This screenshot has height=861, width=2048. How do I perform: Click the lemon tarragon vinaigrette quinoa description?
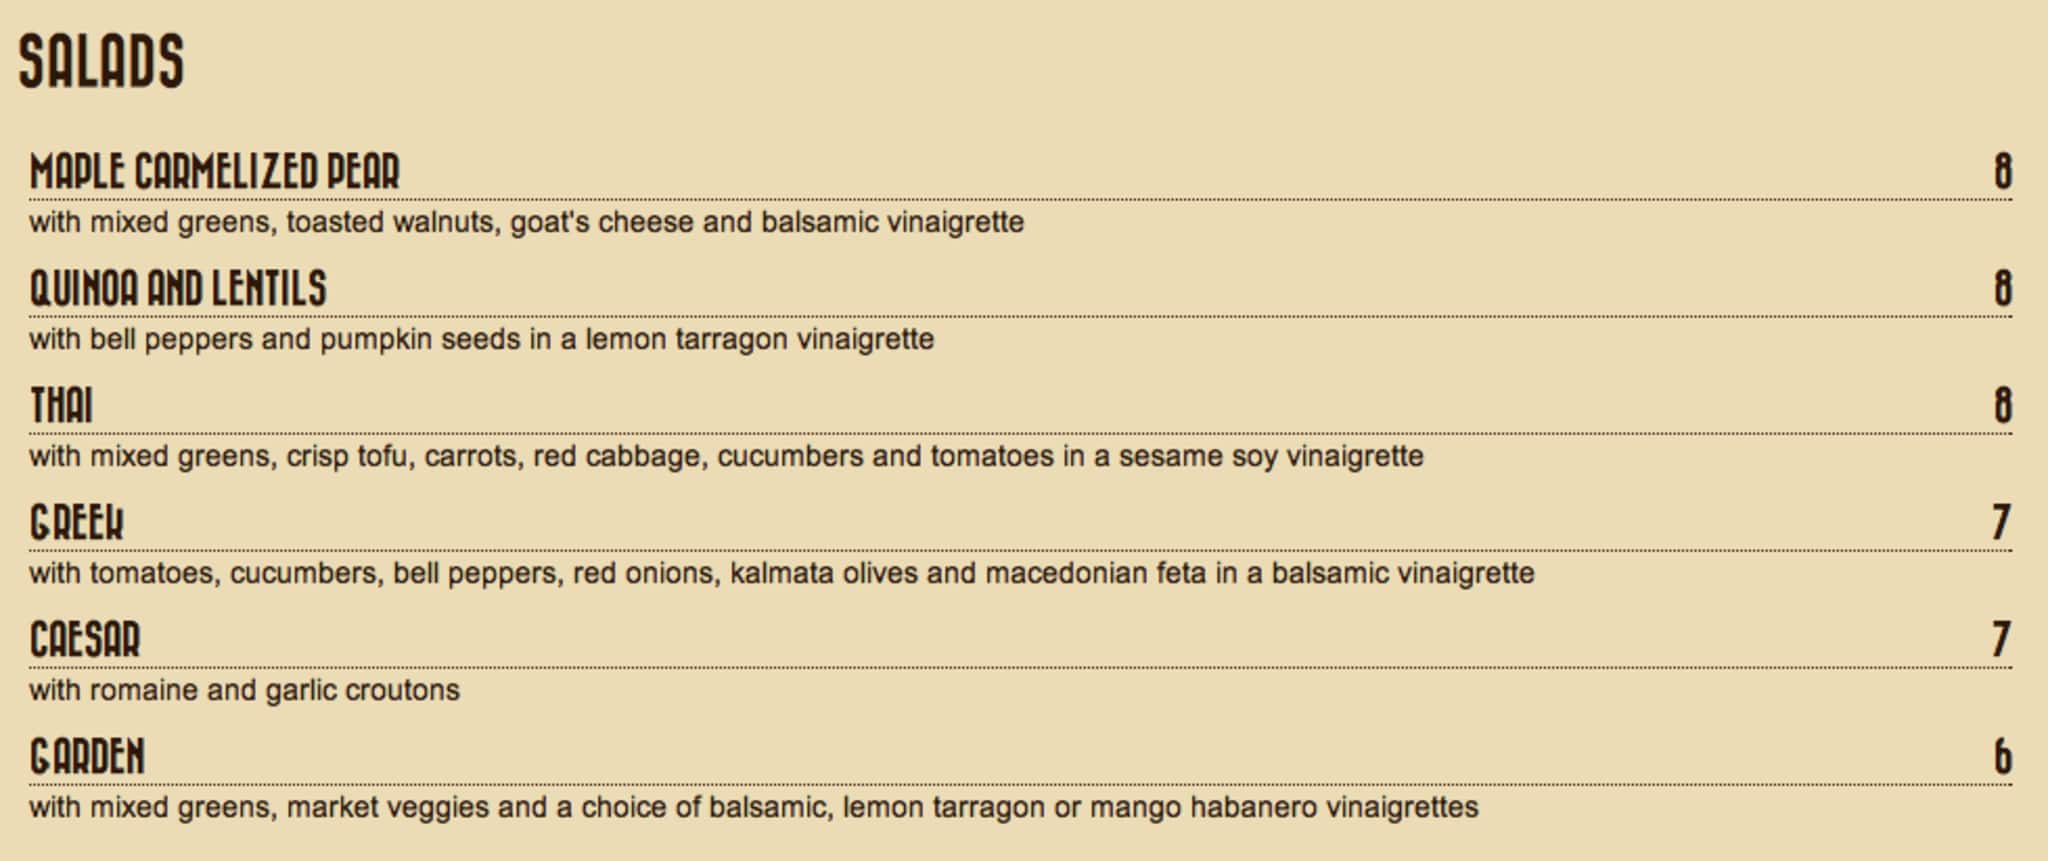click(481, 339)
